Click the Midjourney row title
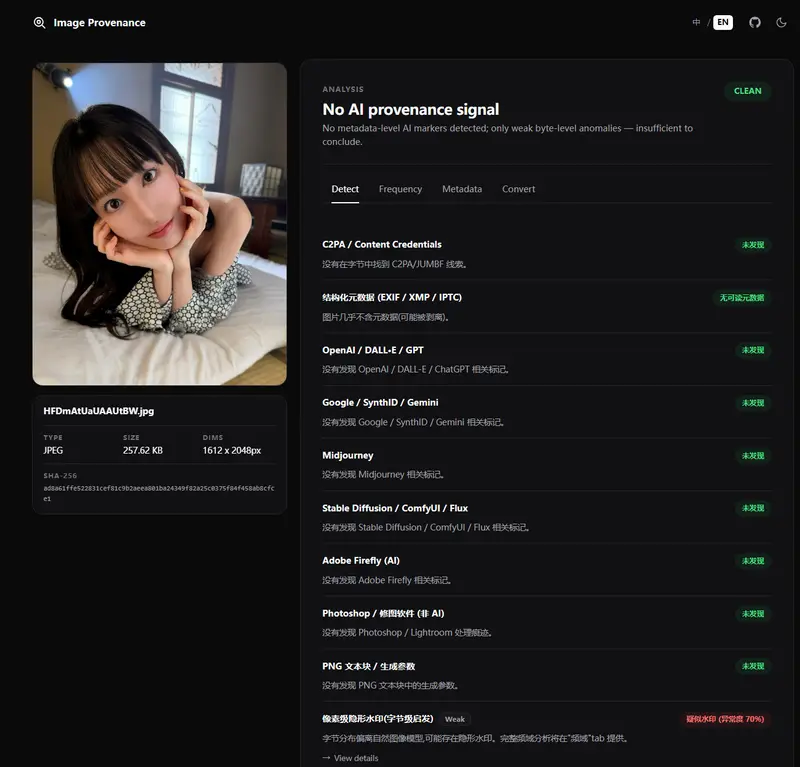This screenshot has height=767, width=800. [x=348, y=455]
